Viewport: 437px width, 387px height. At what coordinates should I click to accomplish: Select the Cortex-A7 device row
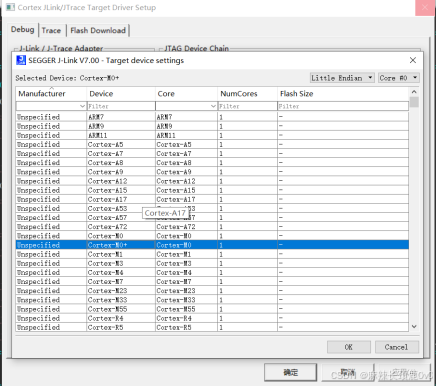pyautogui.click(x=212, y=154)
